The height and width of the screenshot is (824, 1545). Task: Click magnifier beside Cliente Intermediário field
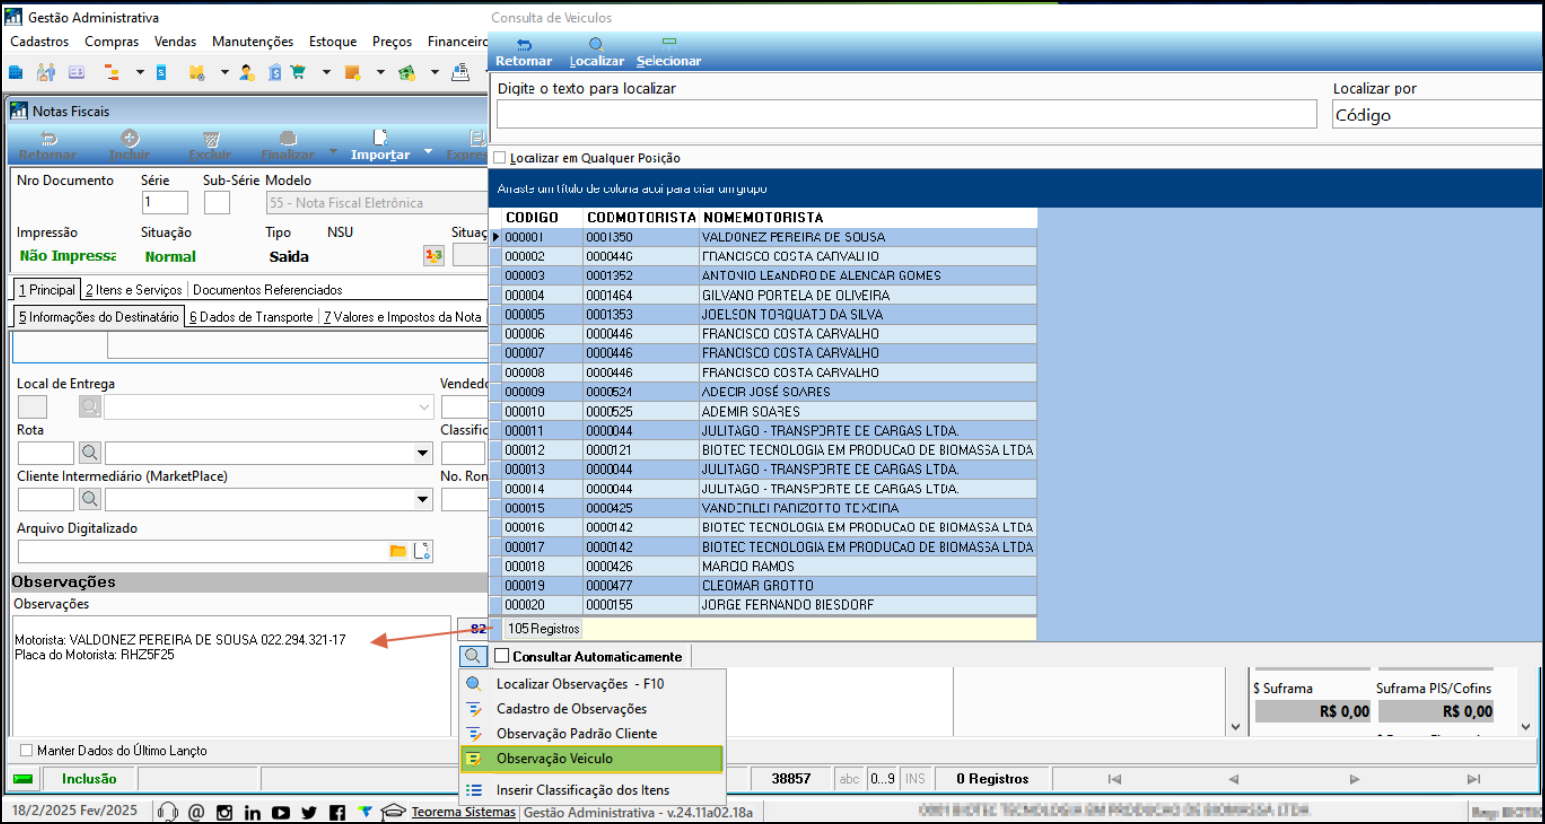point(90,498)
